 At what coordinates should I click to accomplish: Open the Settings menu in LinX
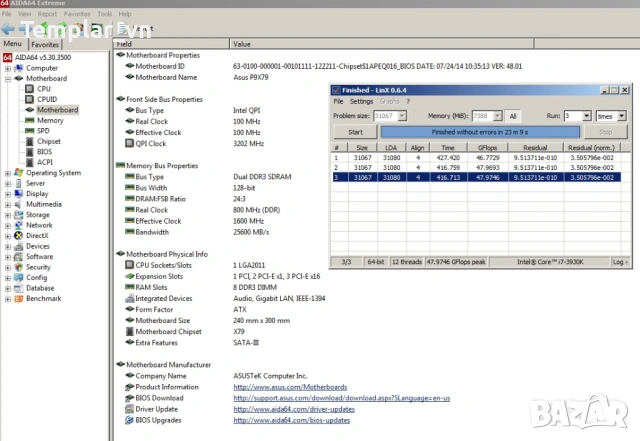[361, 101]
